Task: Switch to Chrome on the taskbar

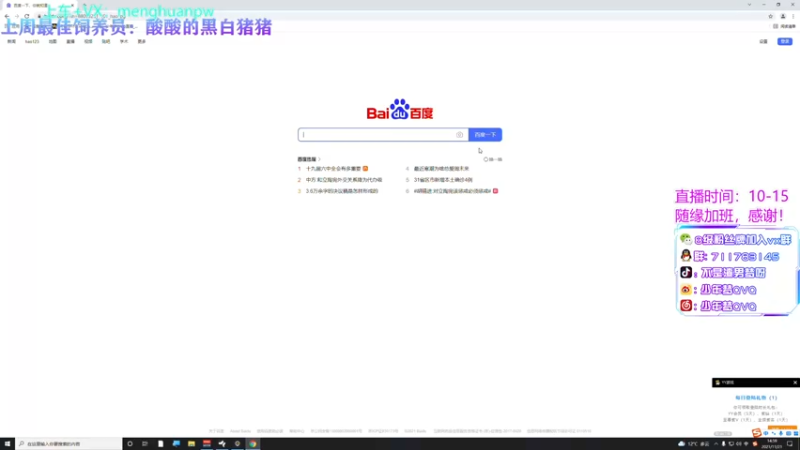Action: coord(253,444)
